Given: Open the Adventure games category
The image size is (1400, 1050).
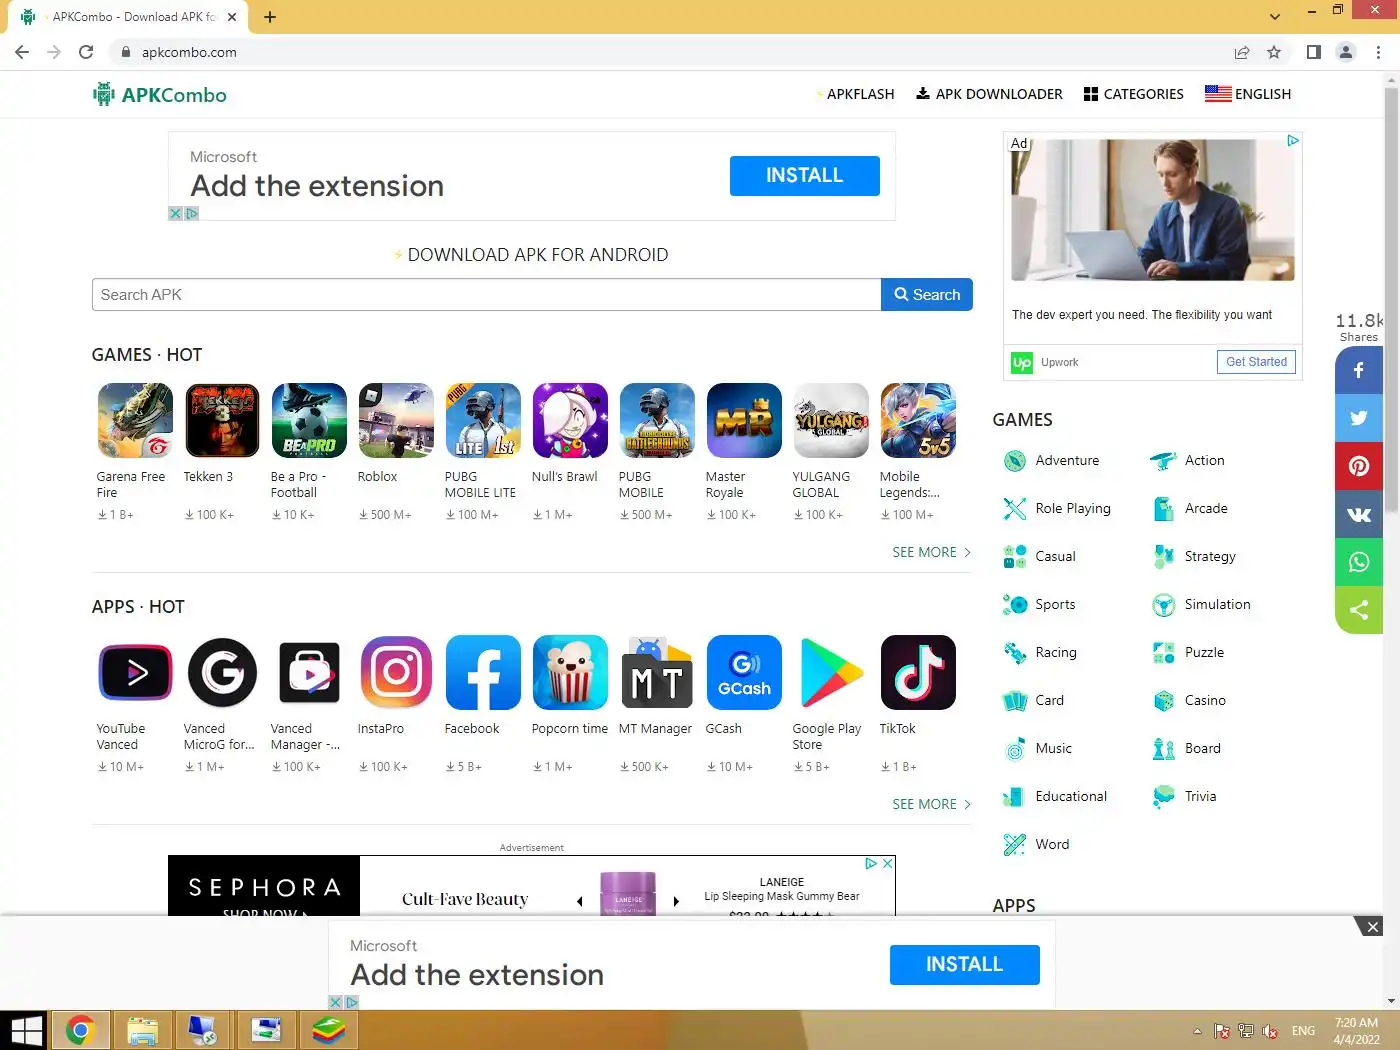Looking at the screenshot, I should pos(1051,460).
